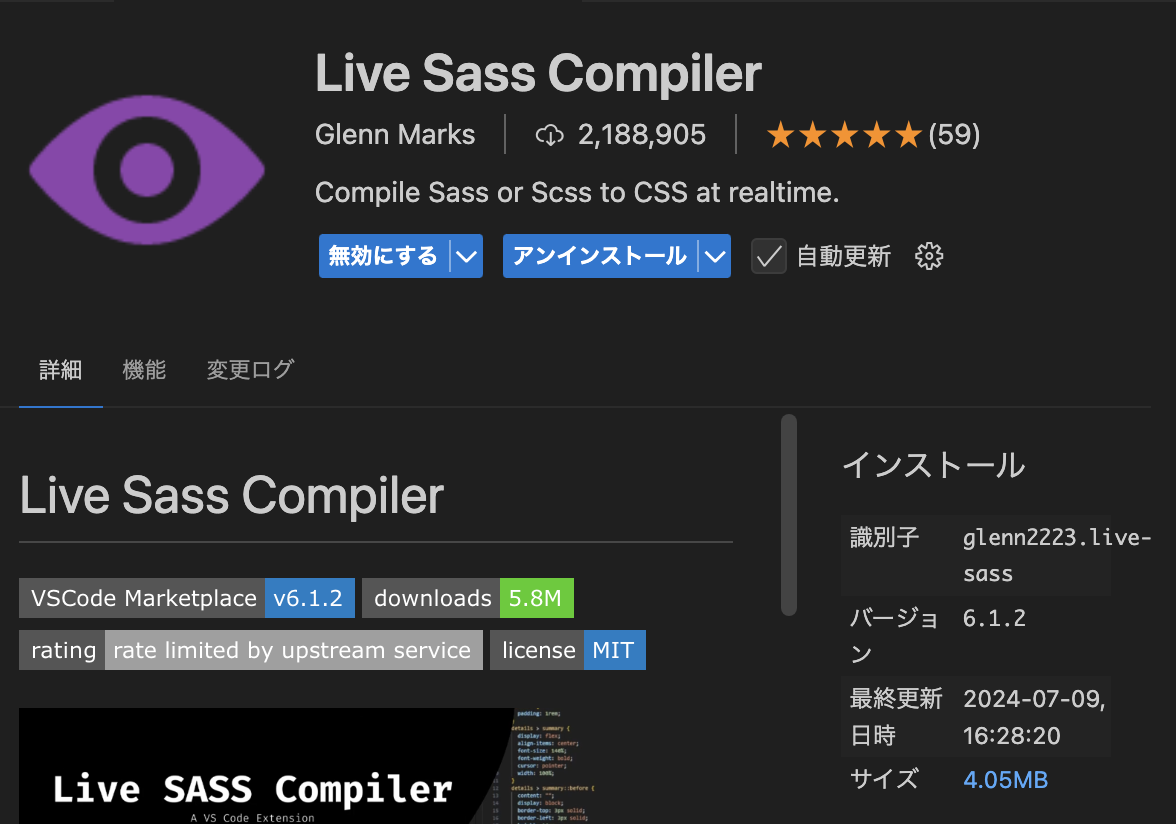The height and width of the screenshot is (824, 1176).
Task: Click the download cloud icon
Action: 550,136
